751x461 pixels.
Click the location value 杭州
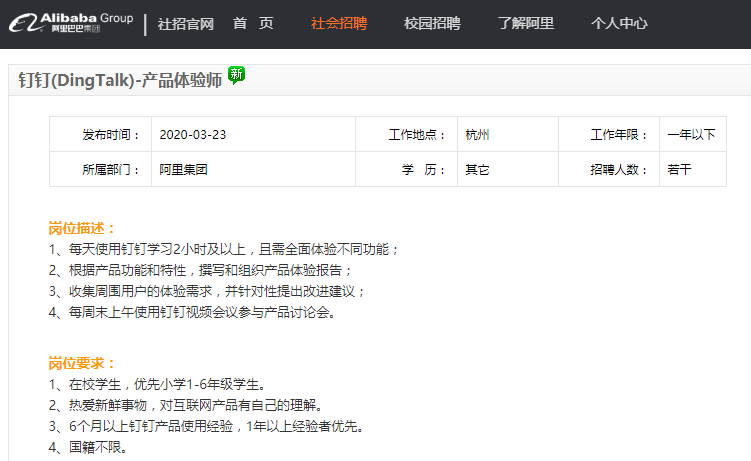click(x=477, y=135)
